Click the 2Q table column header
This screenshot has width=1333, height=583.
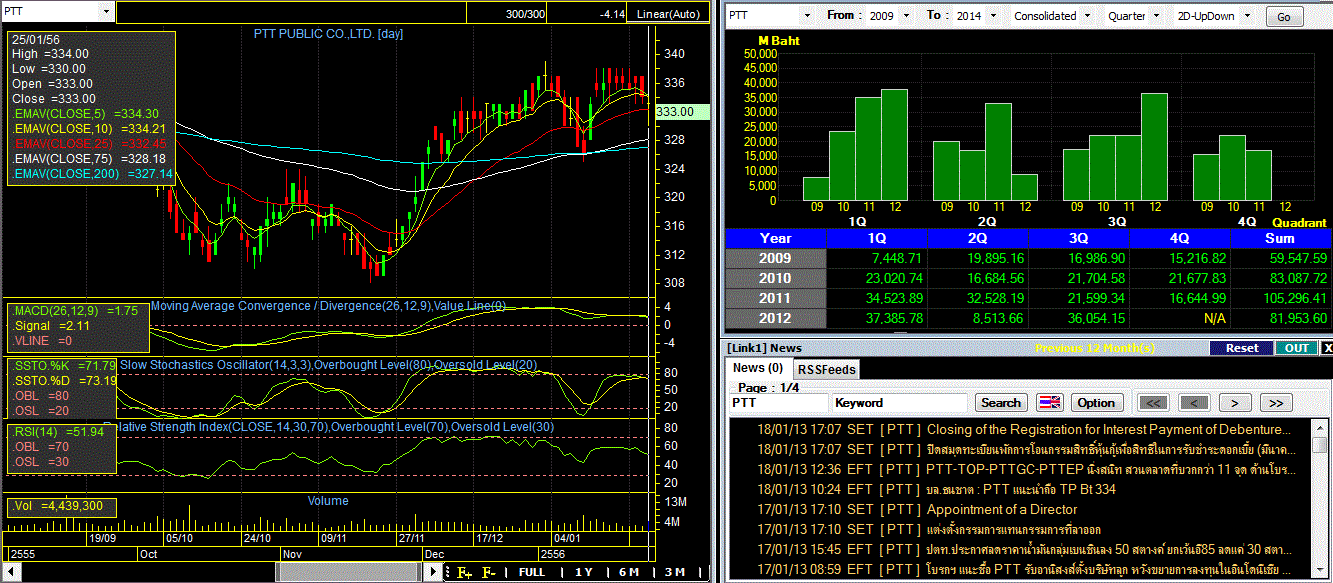pos(978,238)
